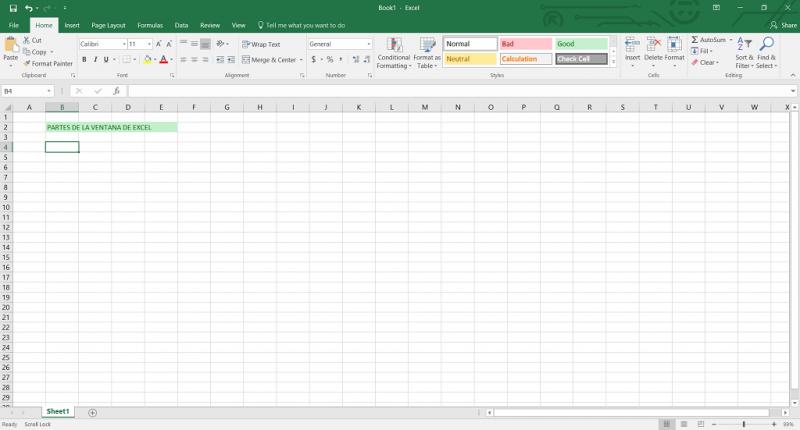800x430 pixels.
Task: Switch to the Formulas ribbon tab
Action: pyautogui.click(x=150, y=25)
